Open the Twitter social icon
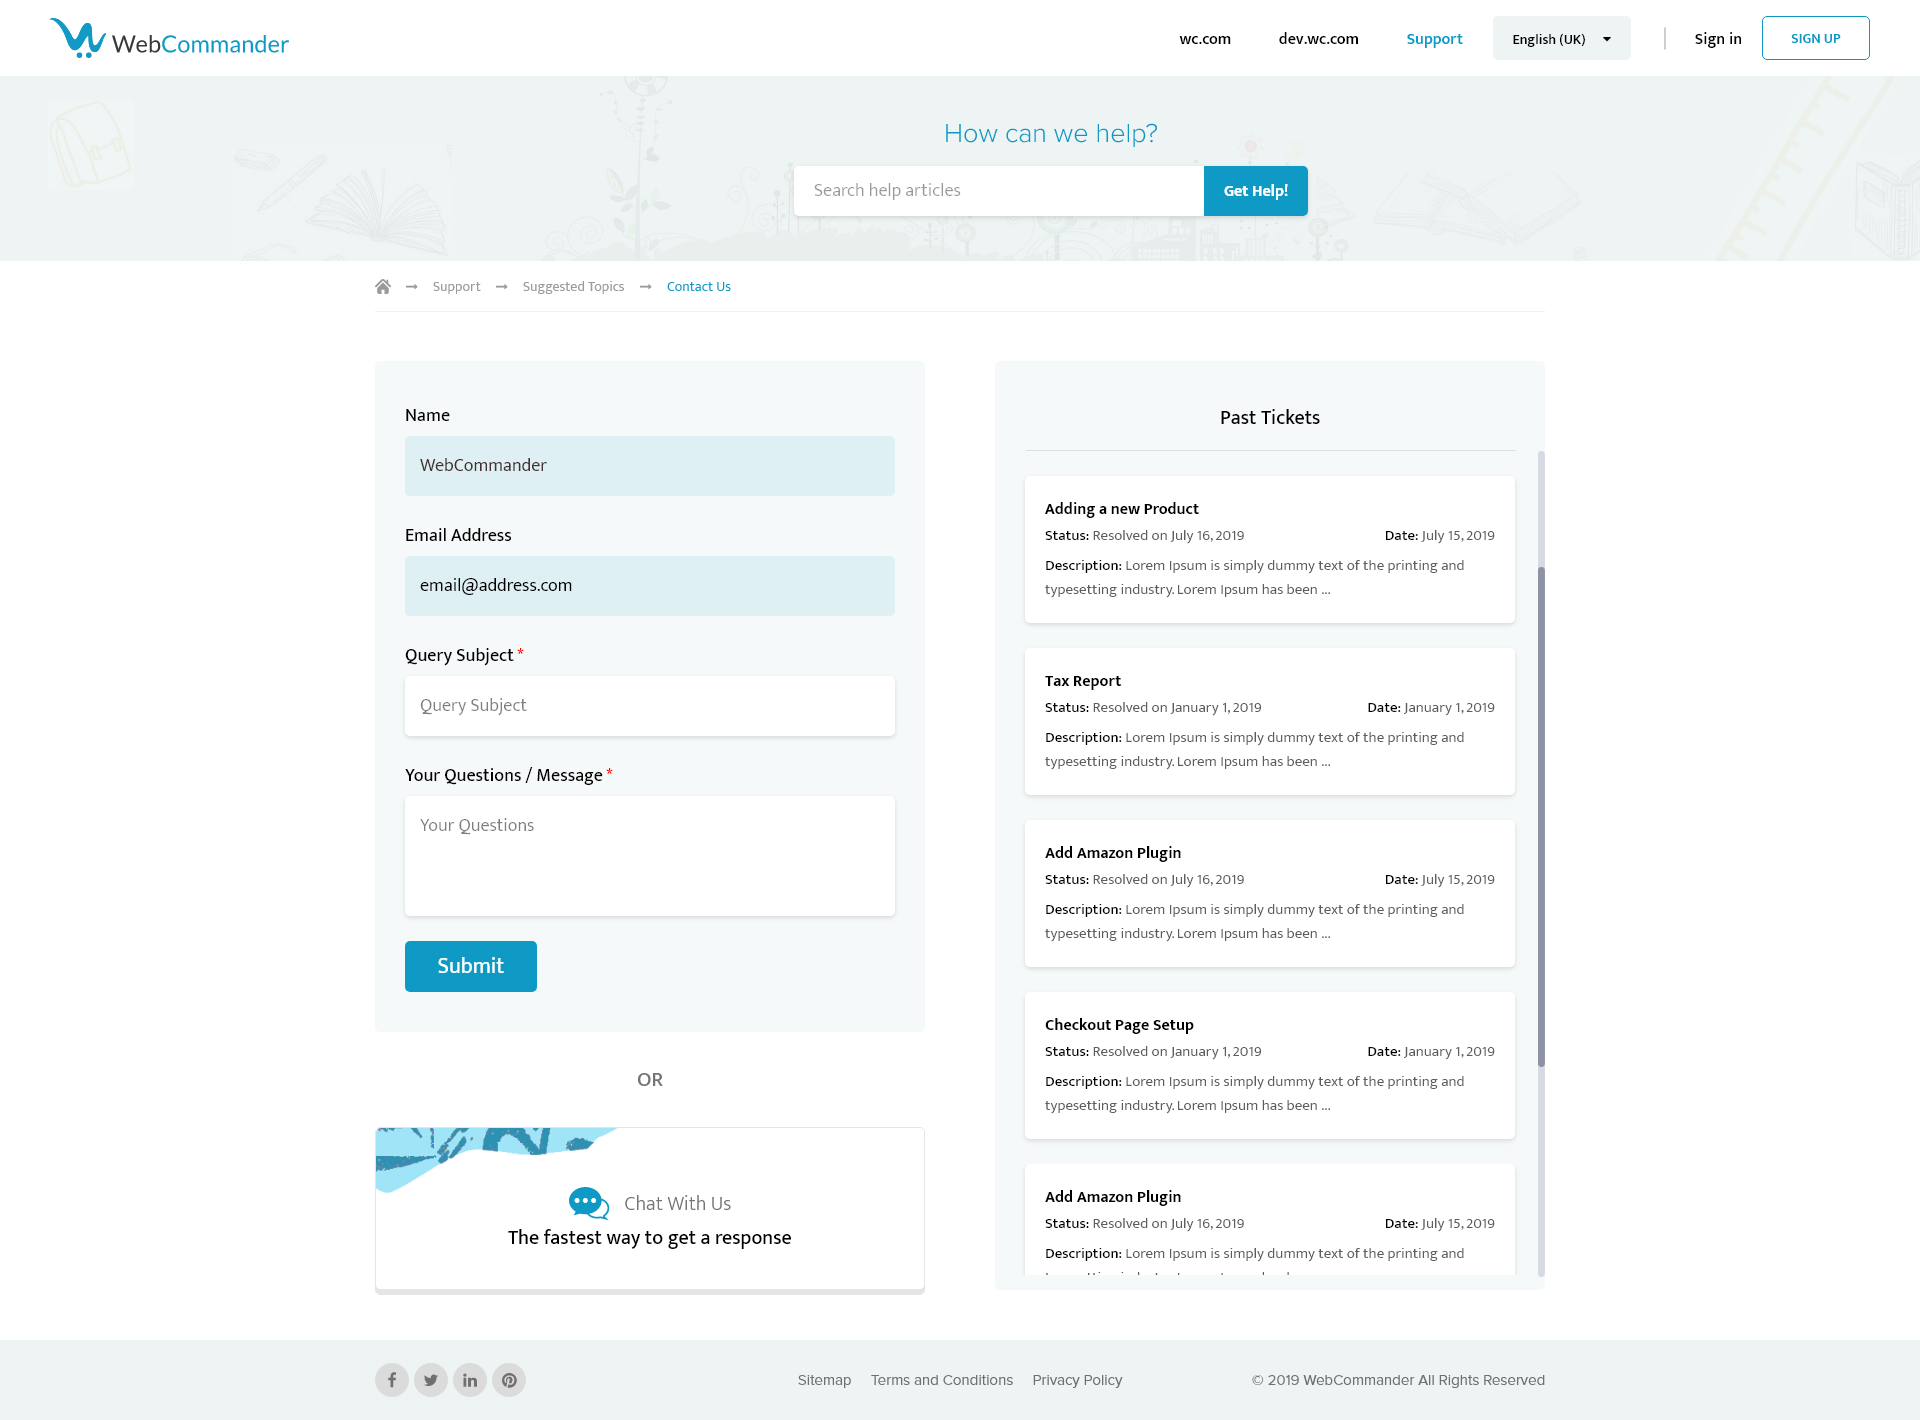The height and width of the screenshot is (1420, 1920). pos(431,1380)
